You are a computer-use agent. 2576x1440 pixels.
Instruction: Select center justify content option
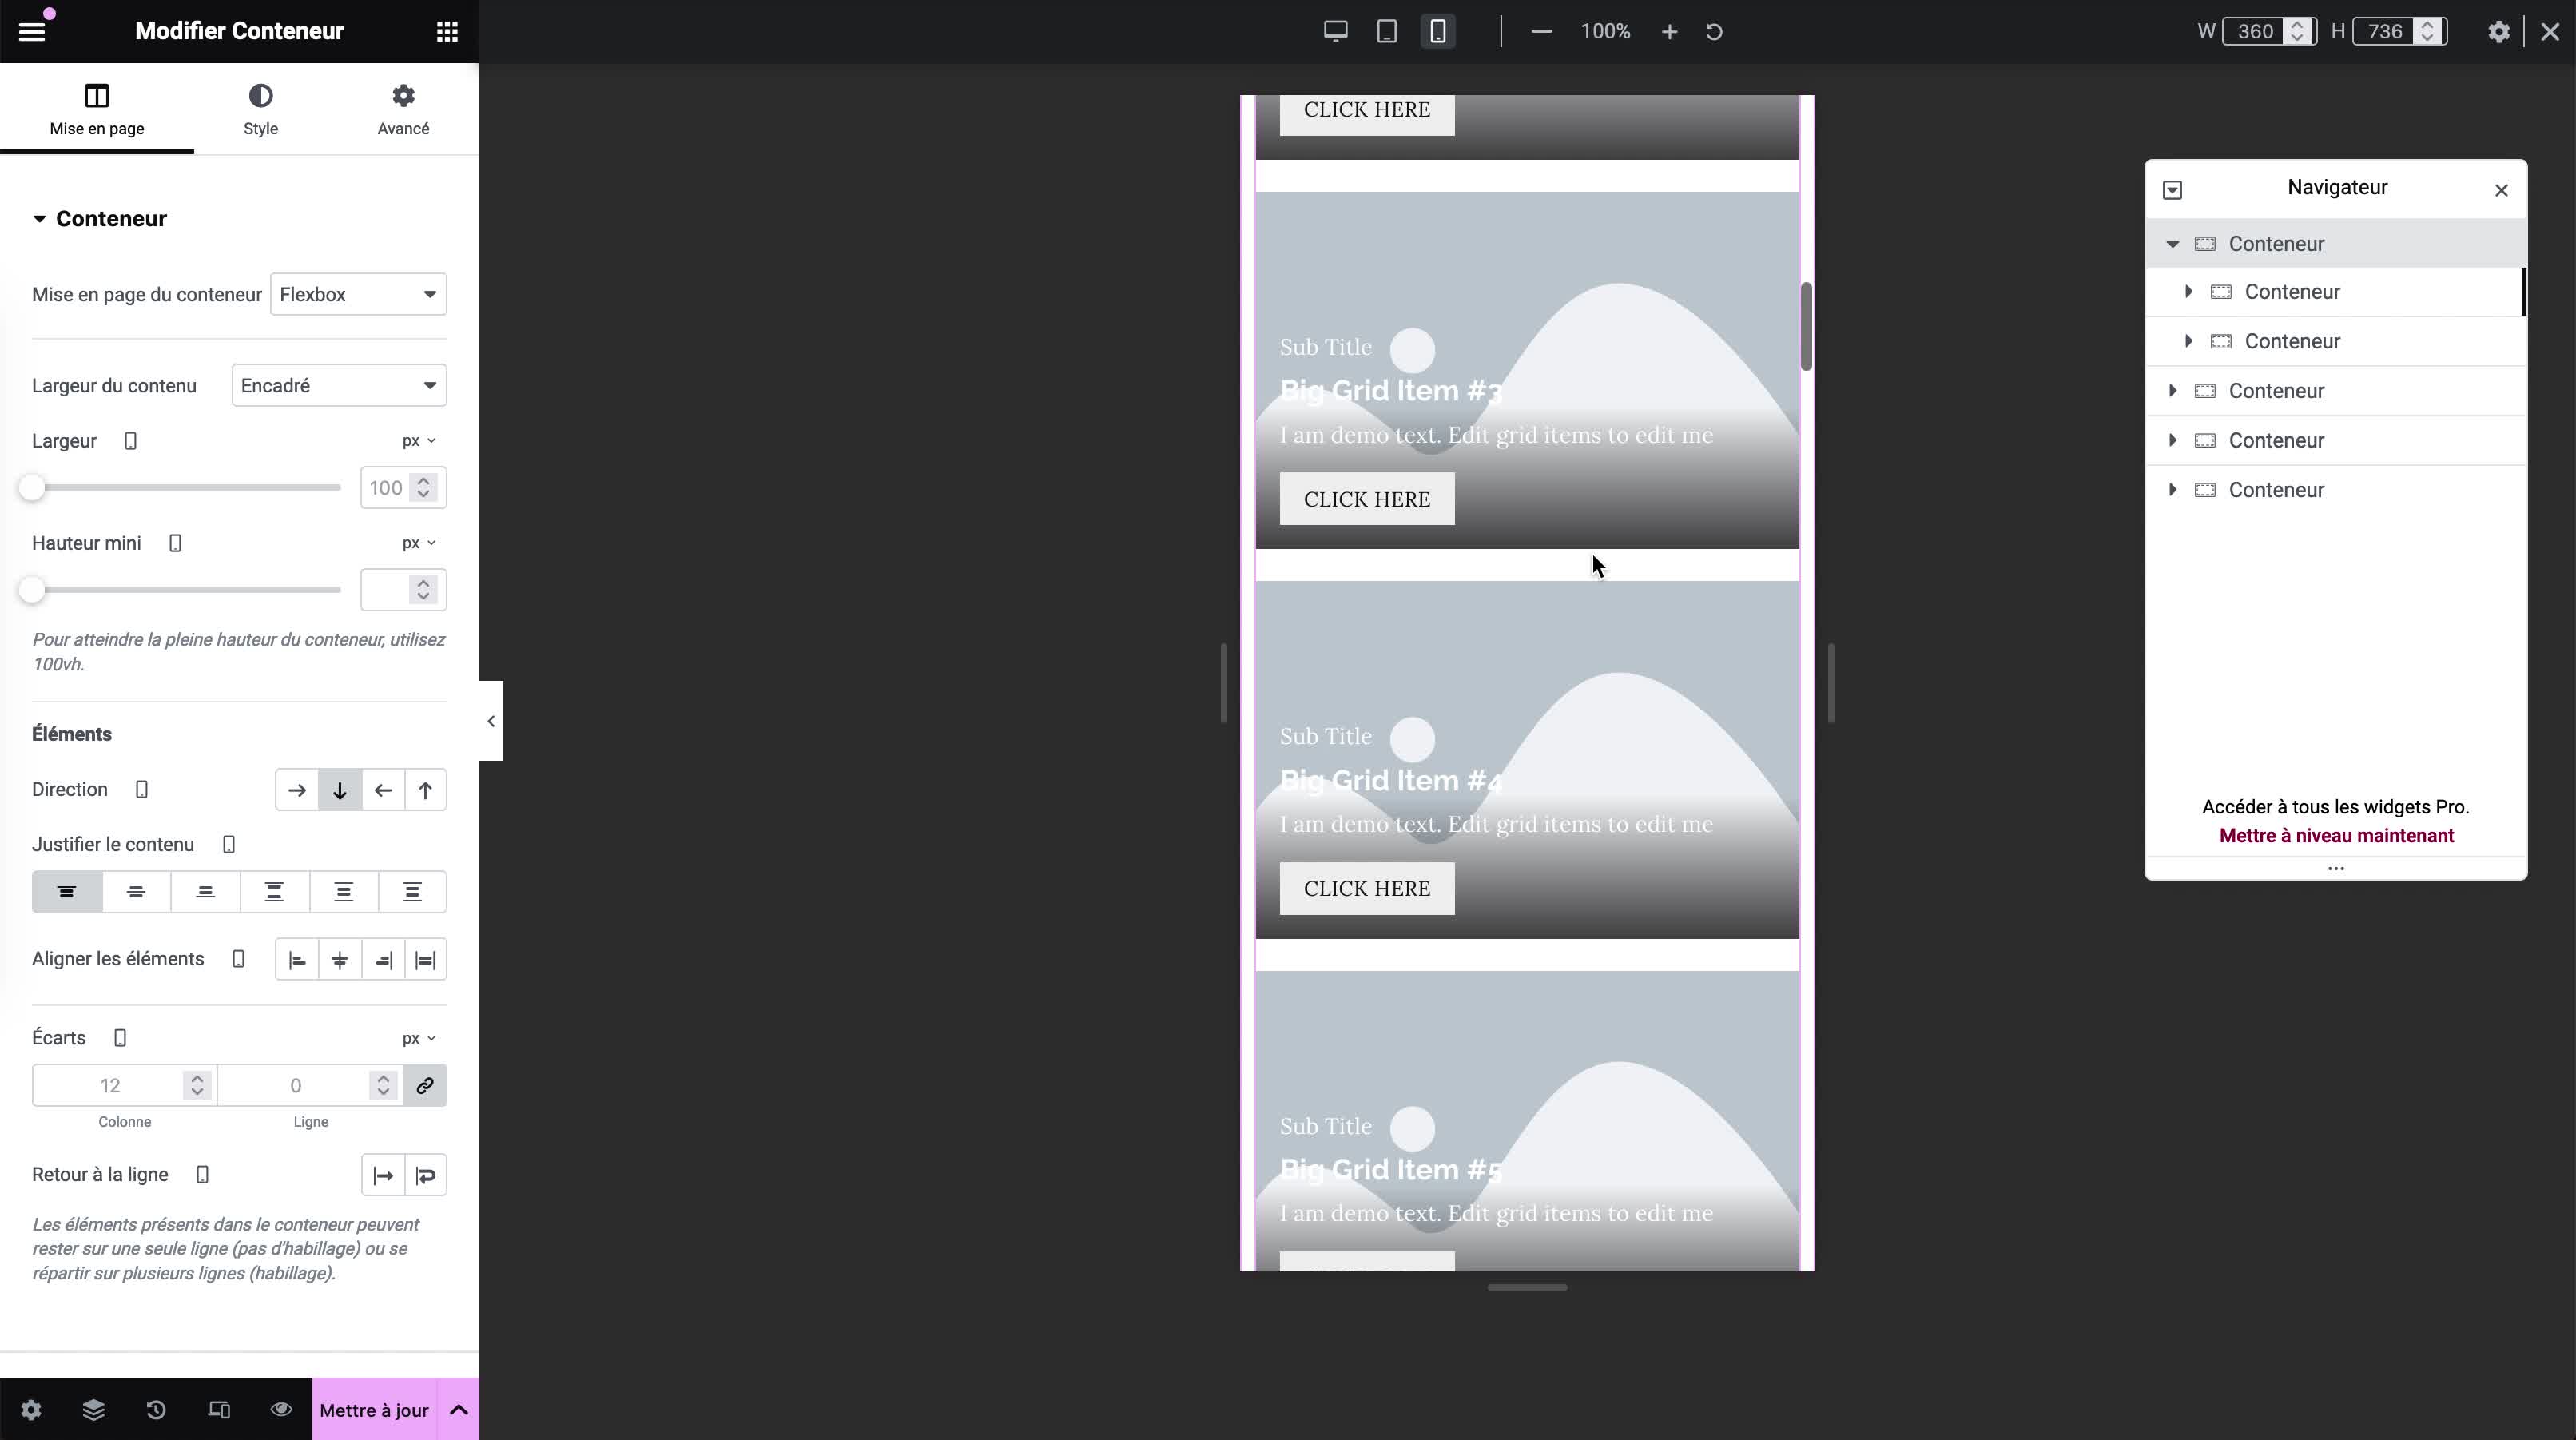[136, 892]
